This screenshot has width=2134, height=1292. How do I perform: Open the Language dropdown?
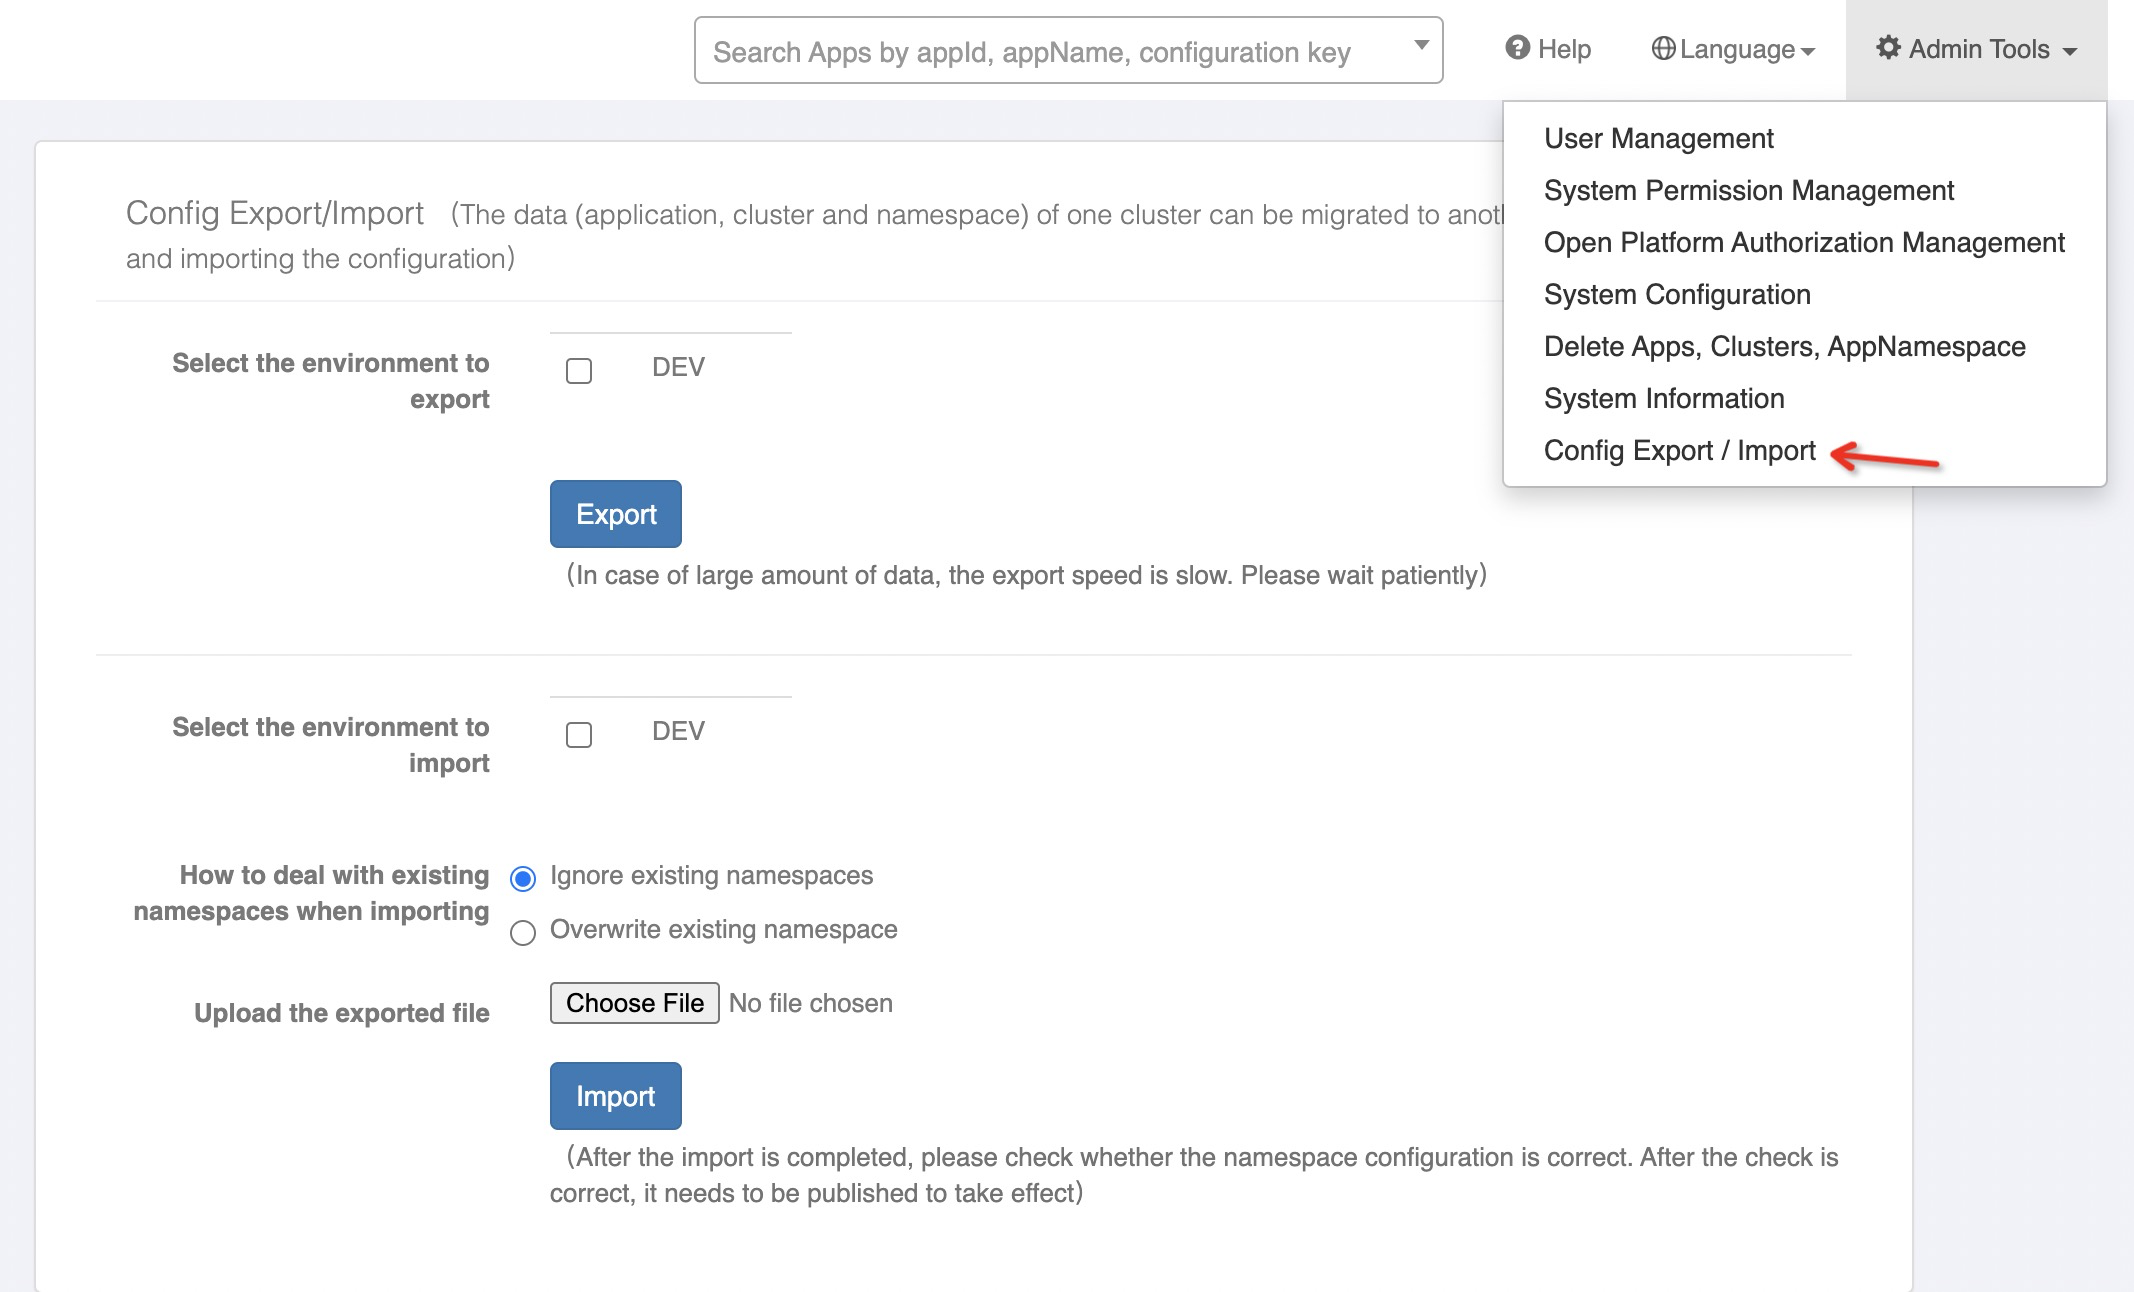pos(1735,48)
